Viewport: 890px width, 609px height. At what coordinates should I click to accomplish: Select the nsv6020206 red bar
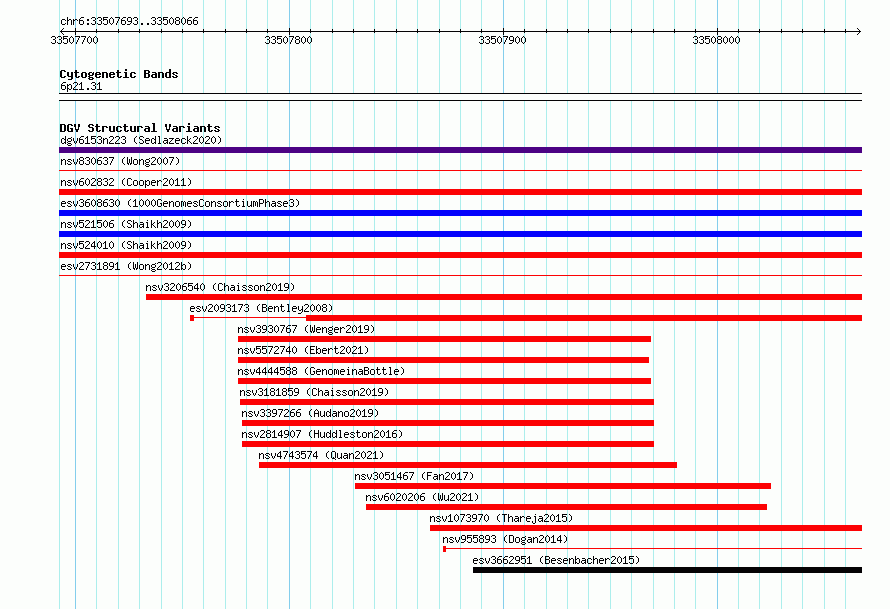point(566,507)
